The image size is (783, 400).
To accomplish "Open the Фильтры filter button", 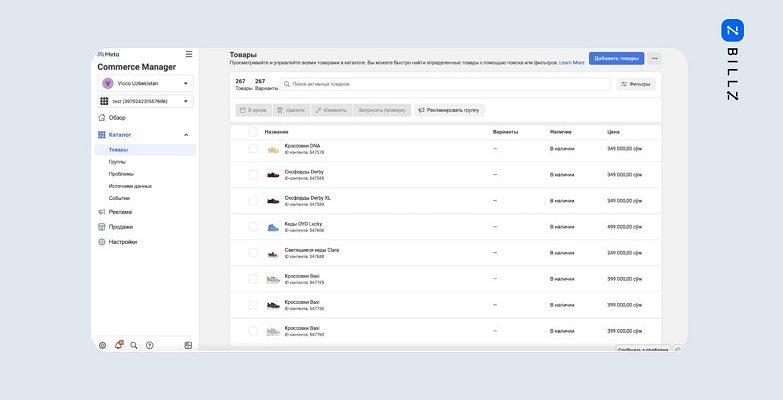I will 636,85.
